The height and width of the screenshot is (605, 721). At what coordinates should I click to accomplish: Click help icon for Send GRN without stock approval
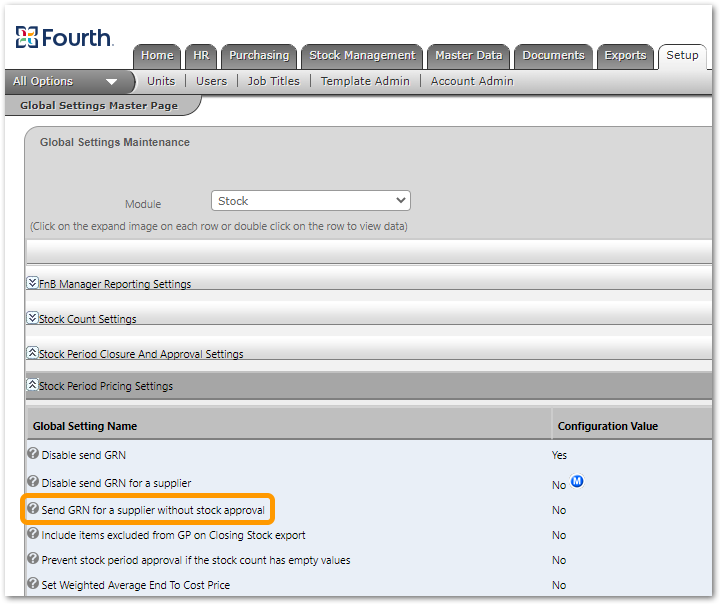pos(33,509)
